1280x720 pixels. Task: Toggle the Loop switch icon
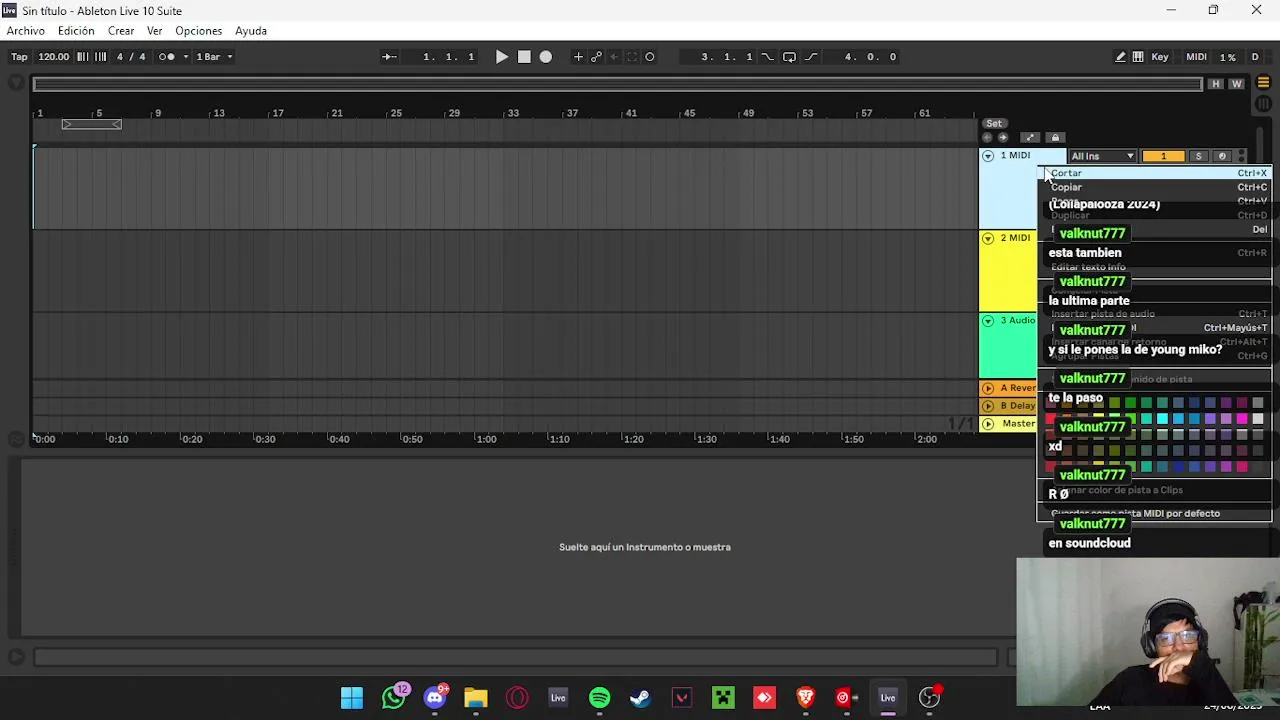(x=789, y=57)
